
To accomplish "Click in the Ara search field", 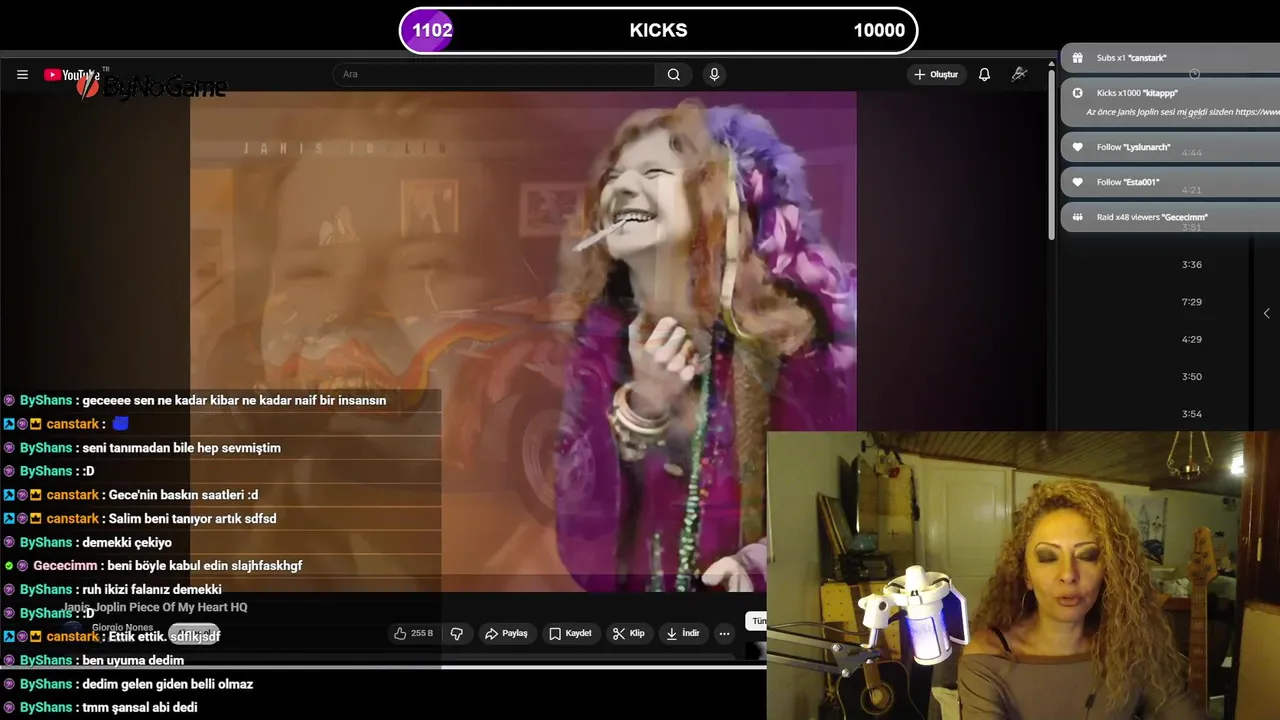I will coord(495,74).
